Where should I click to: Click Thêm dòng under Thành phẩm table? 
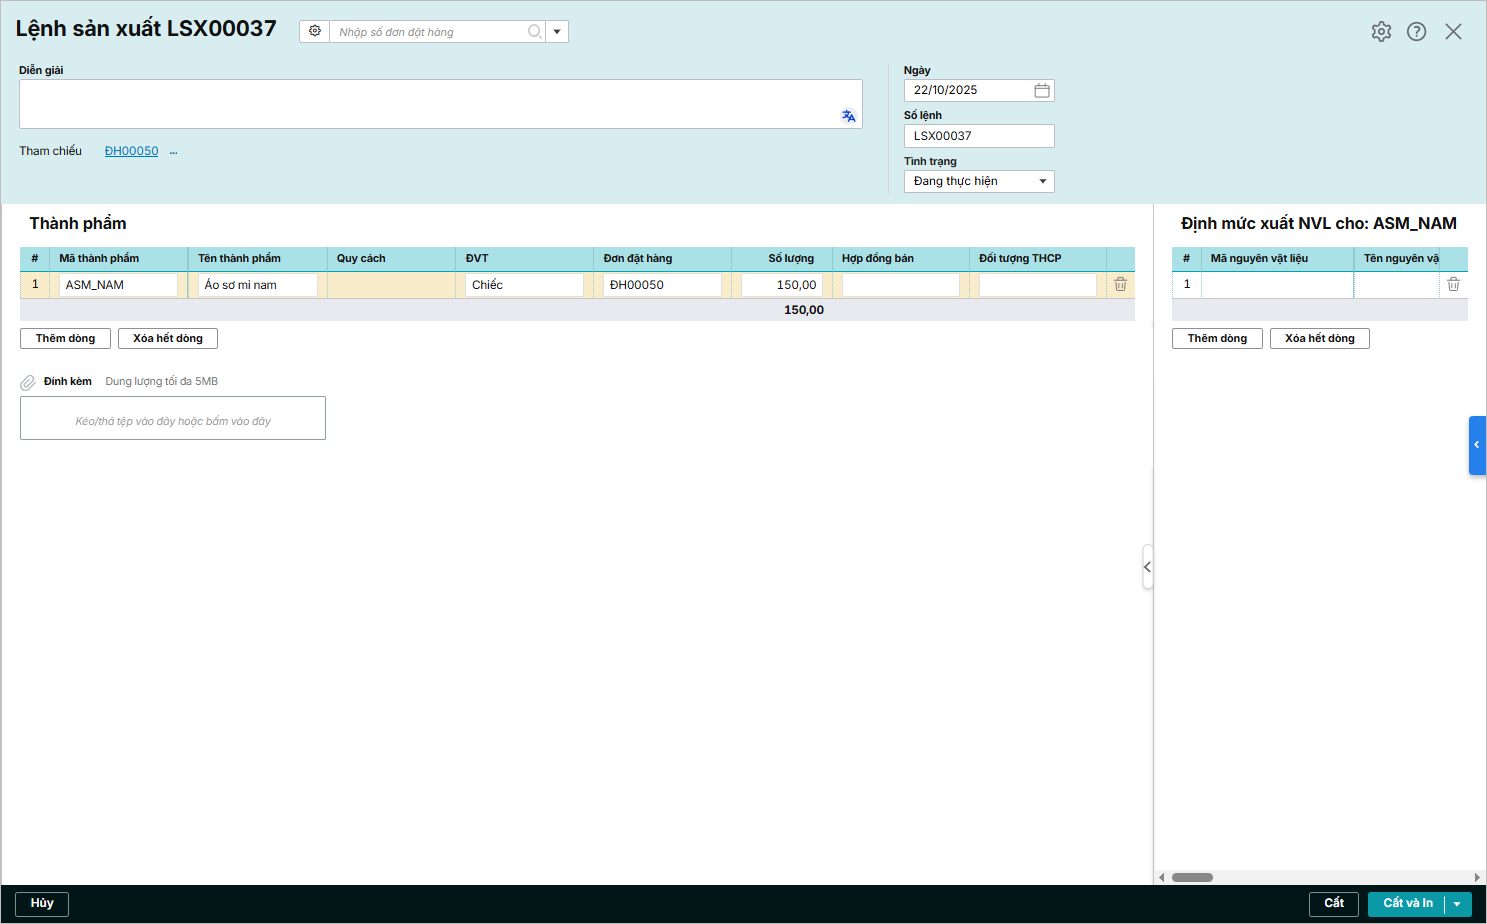coord(65,339)
